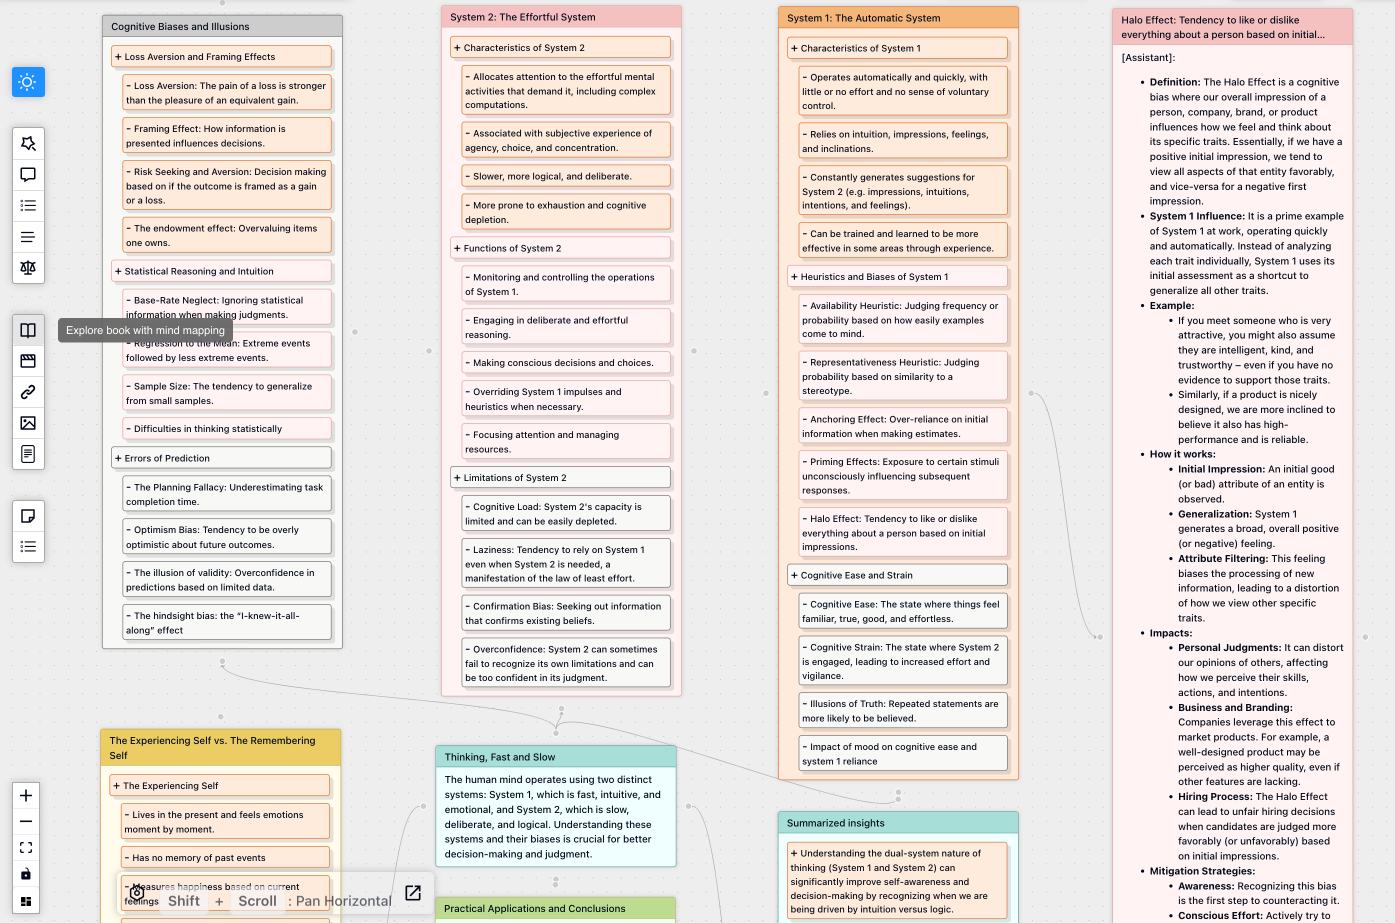Select the film strip tool icon

tap(27, 360)
